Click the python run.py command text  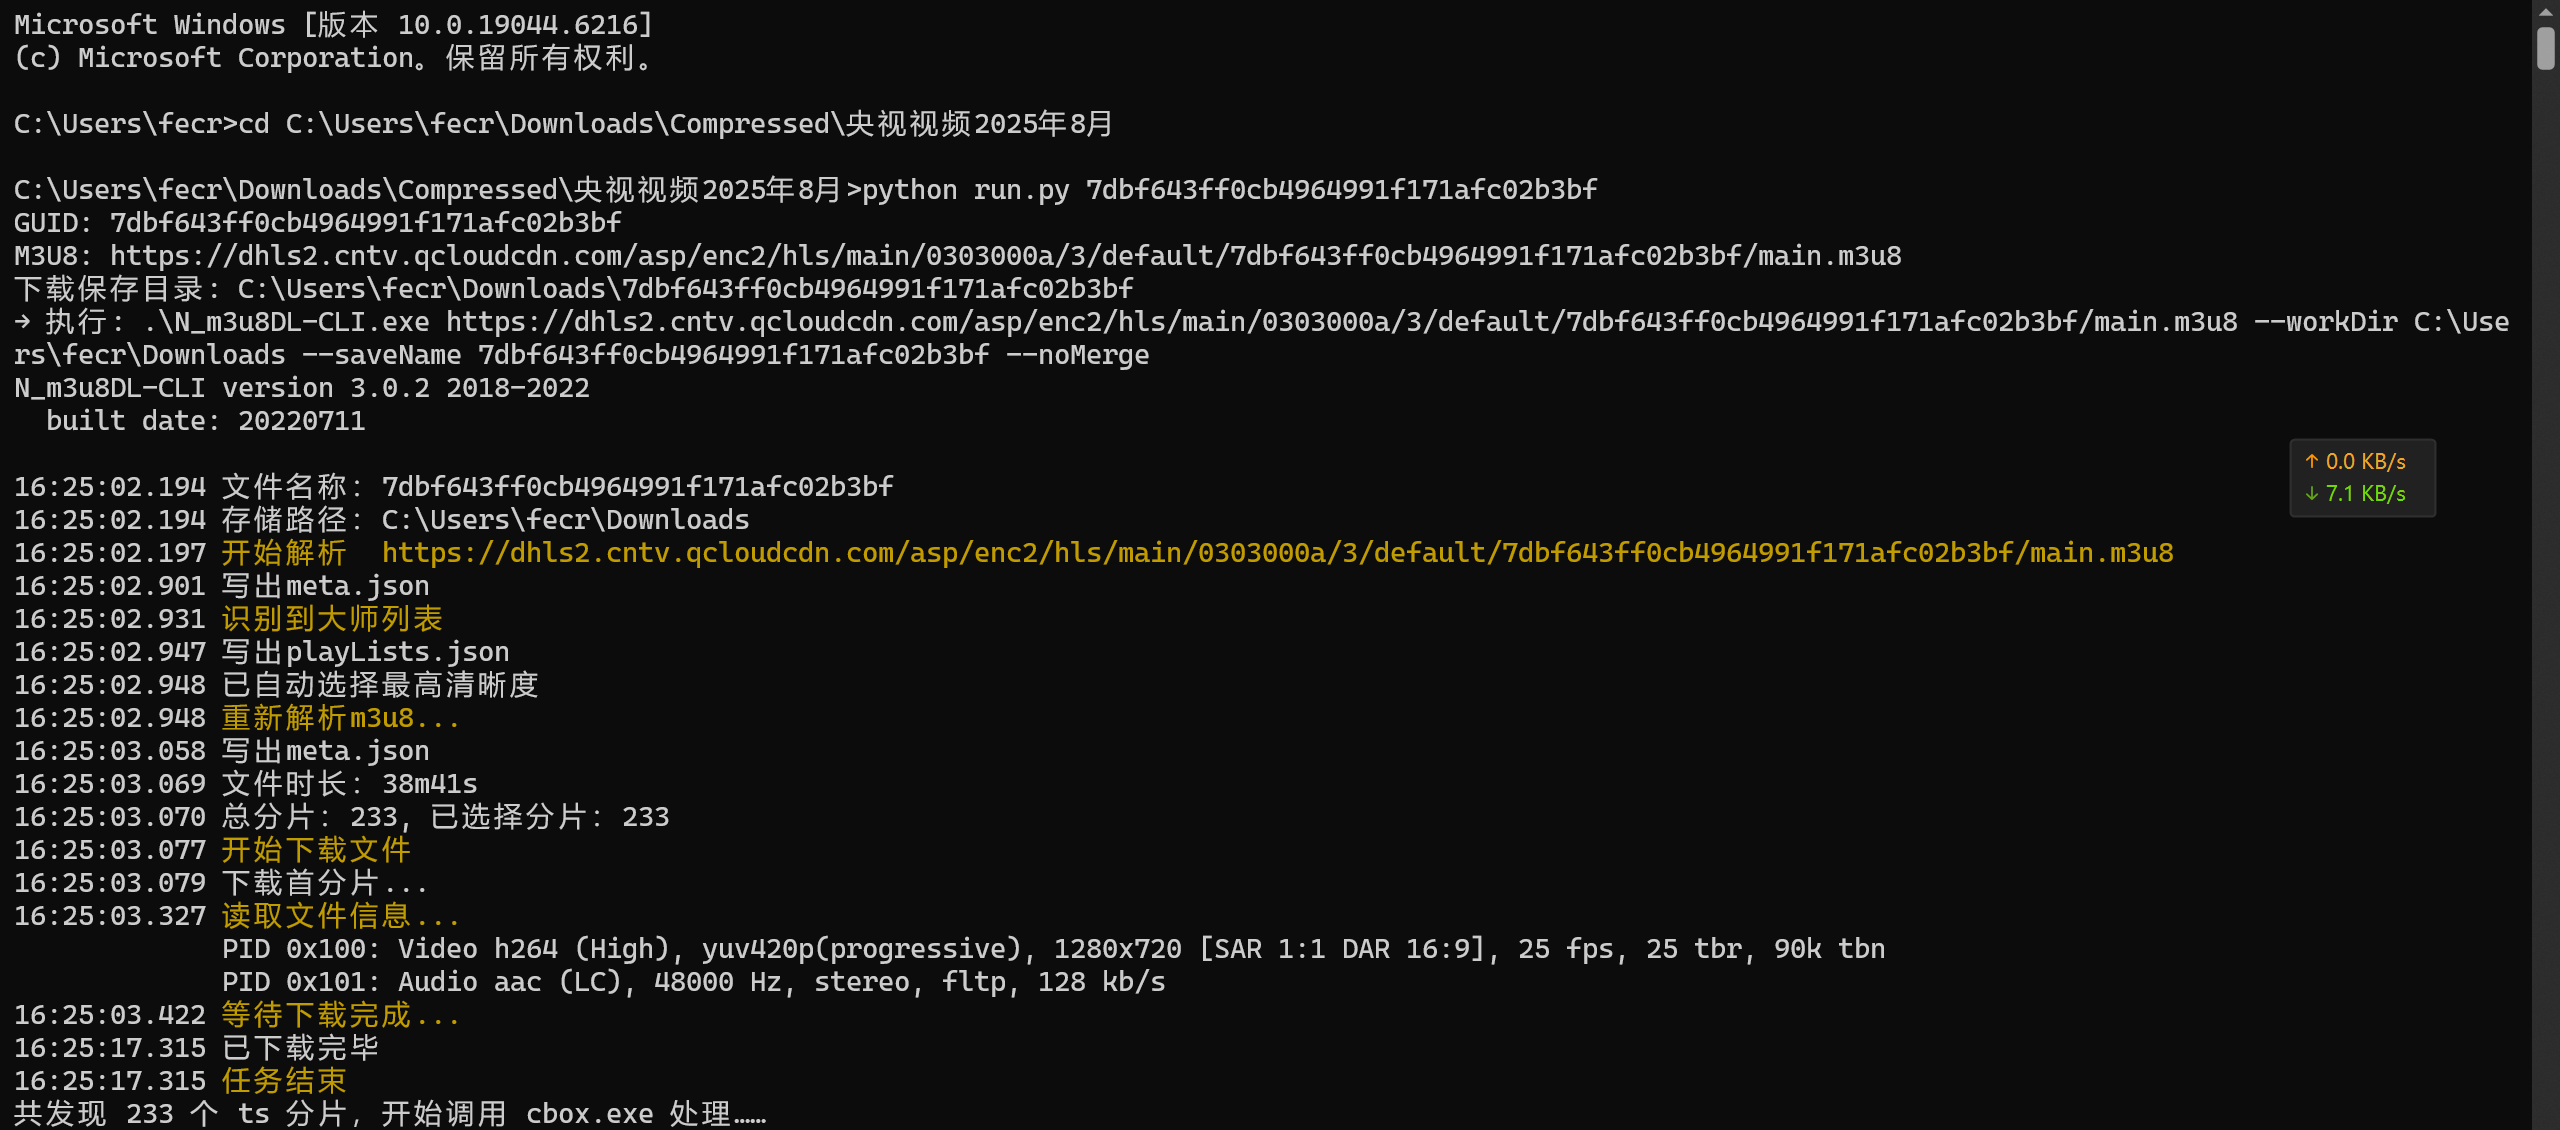pyautogui.click(x=1229, y=190)
